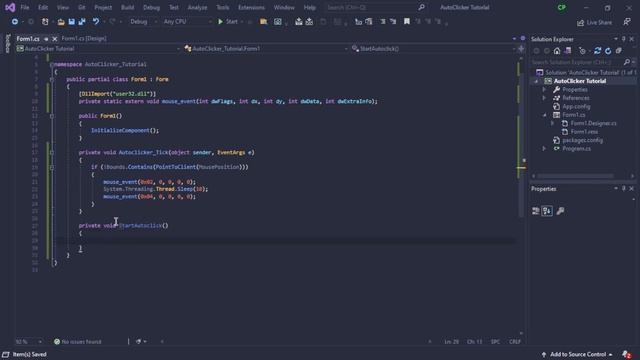The height and width of the screenshot is (360, 640).
Task: Open the Debug configuration dropdown
Action: [x=143, y=22]
